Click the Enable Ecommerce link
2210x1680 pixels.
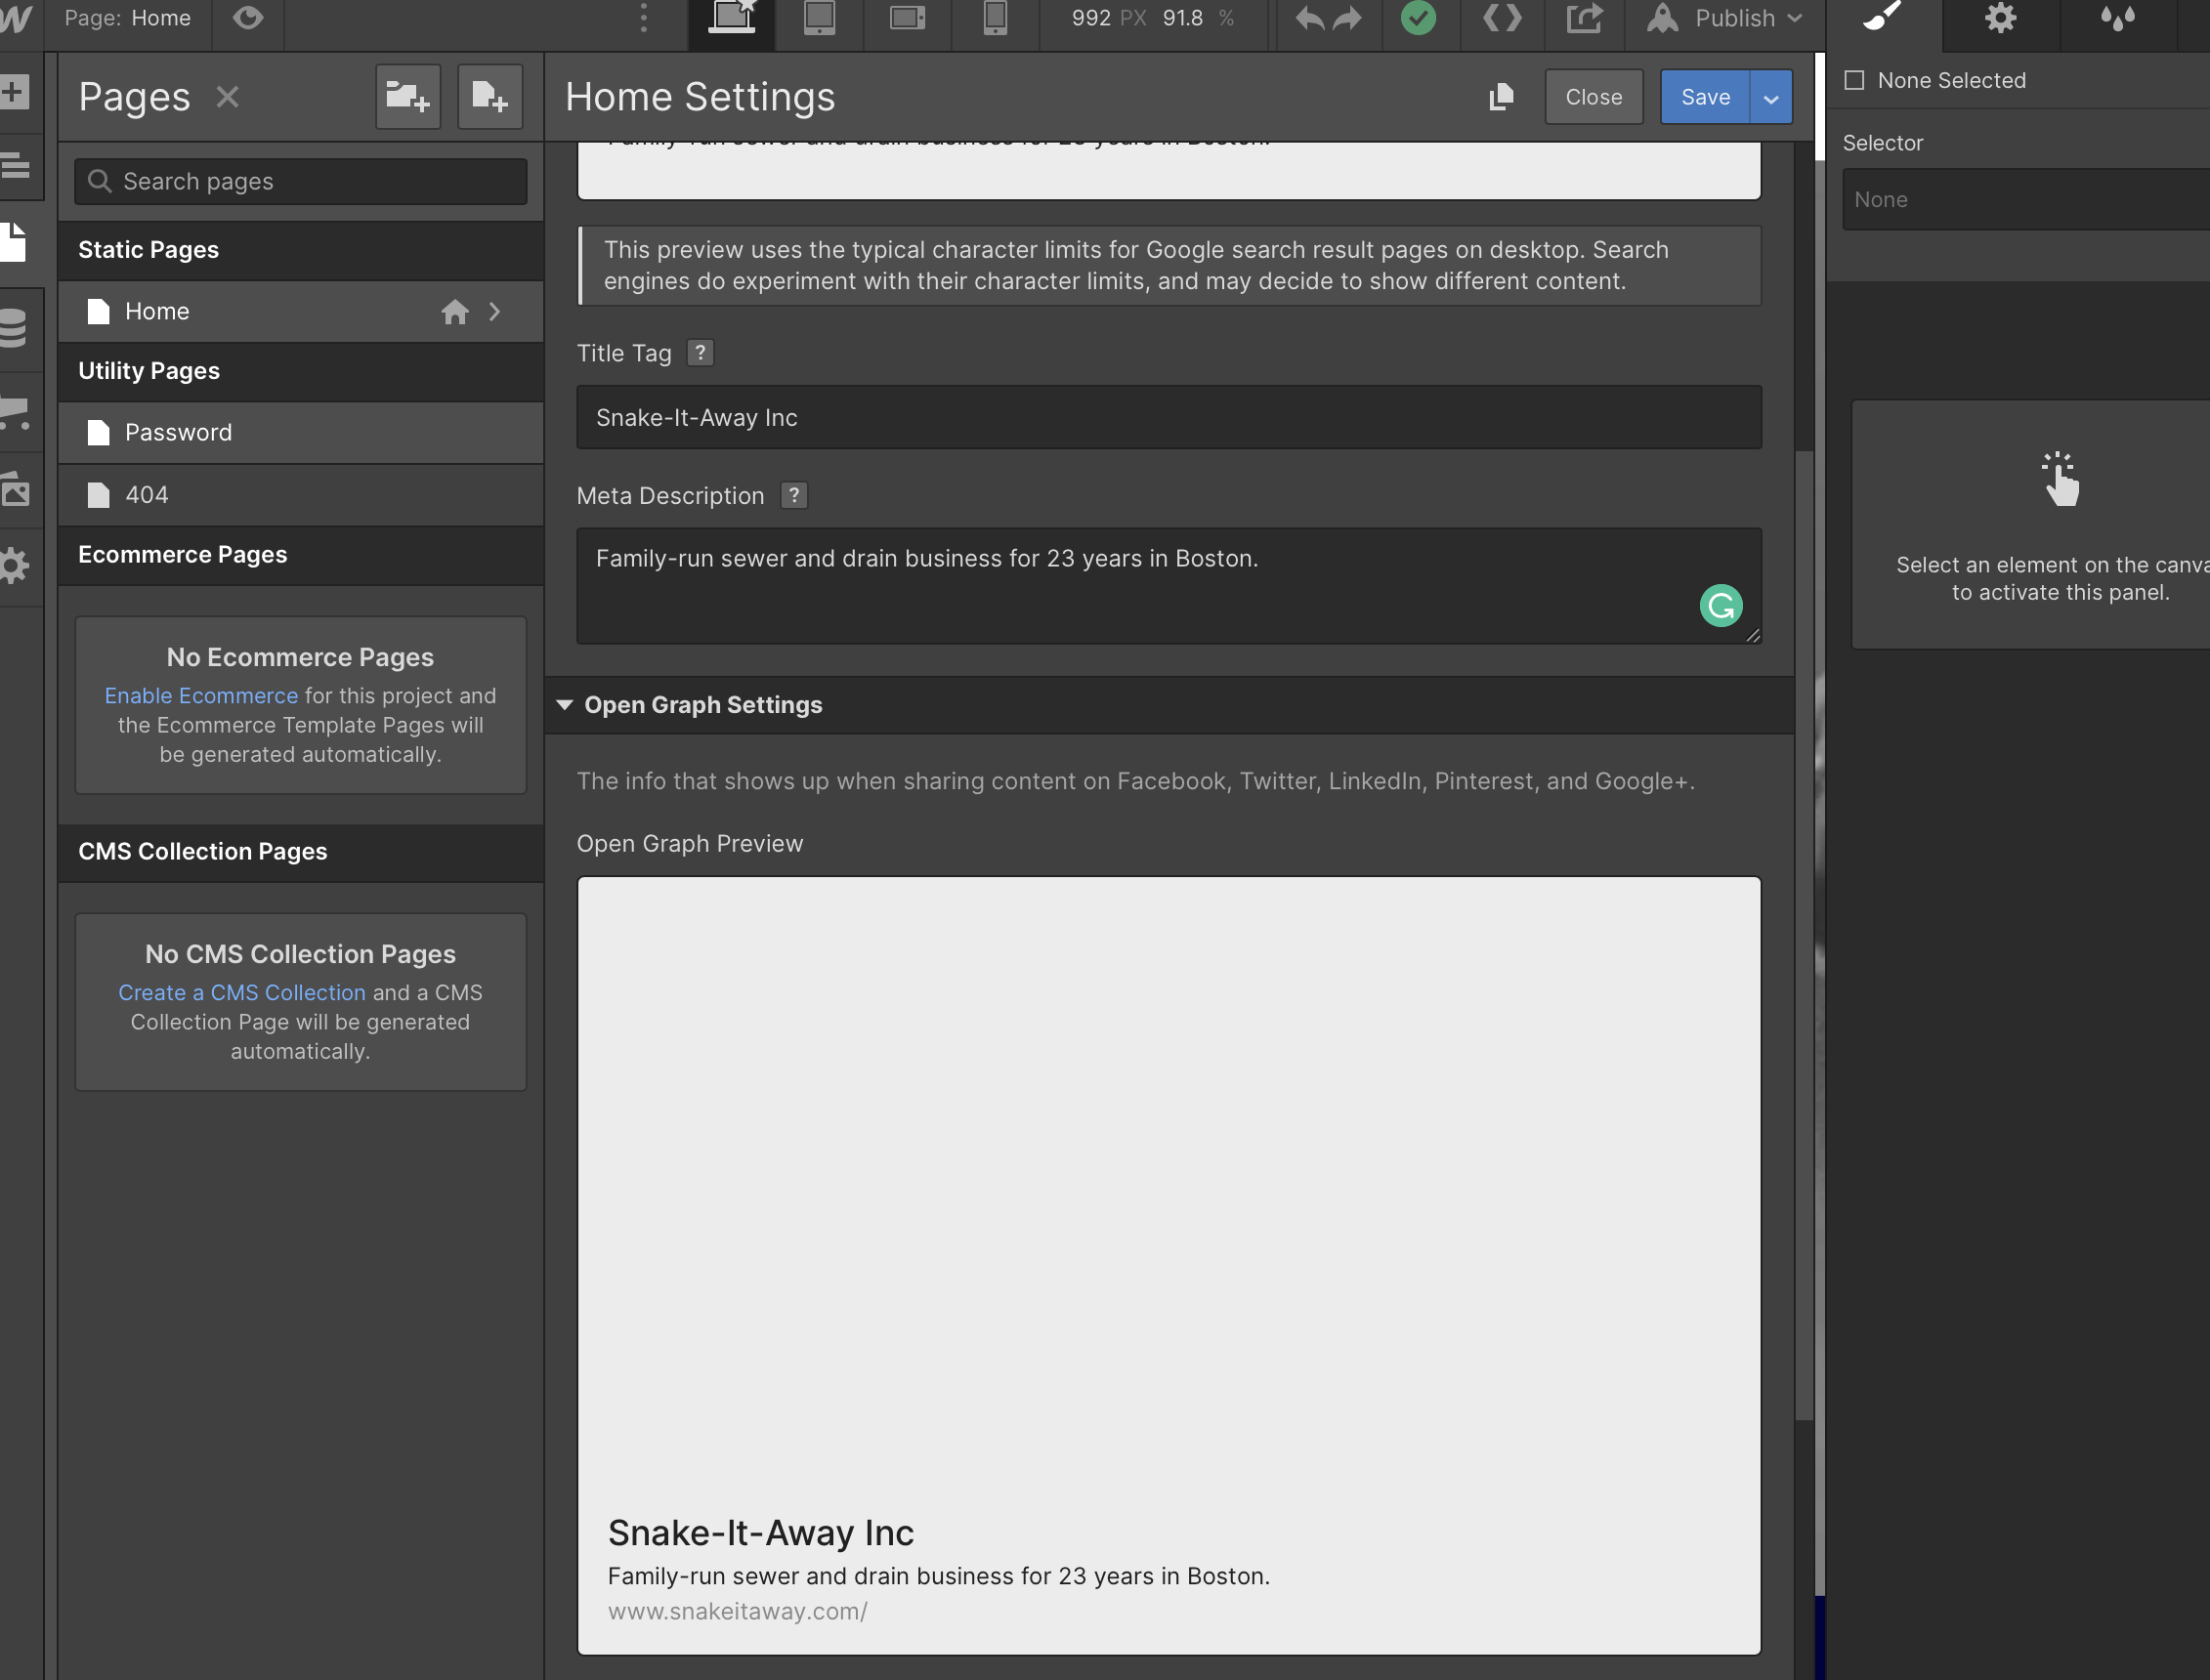[x=201, y=695]
